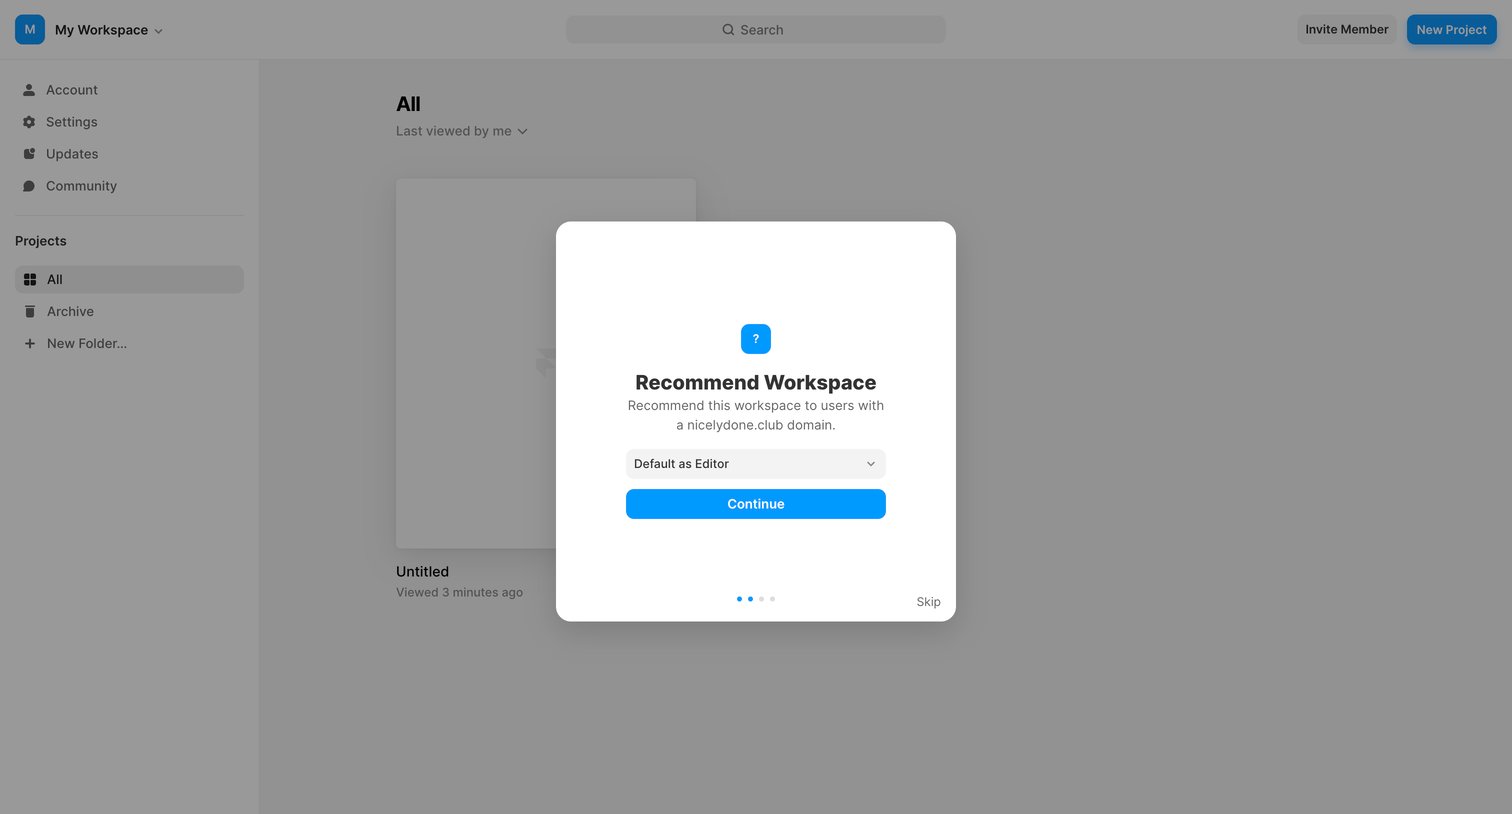Click the search magnifier icon
The width and height of the screenshot is (1512, 814).
coord(728,30)
